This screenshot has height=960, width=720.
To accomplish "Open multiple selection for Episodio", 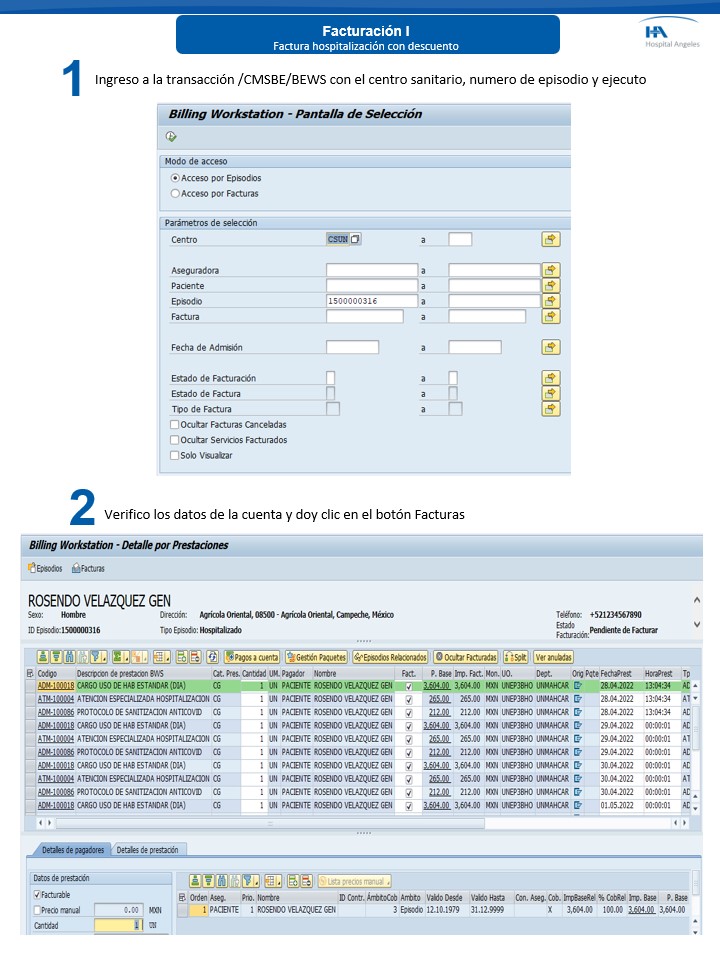I will click(550, 301).
